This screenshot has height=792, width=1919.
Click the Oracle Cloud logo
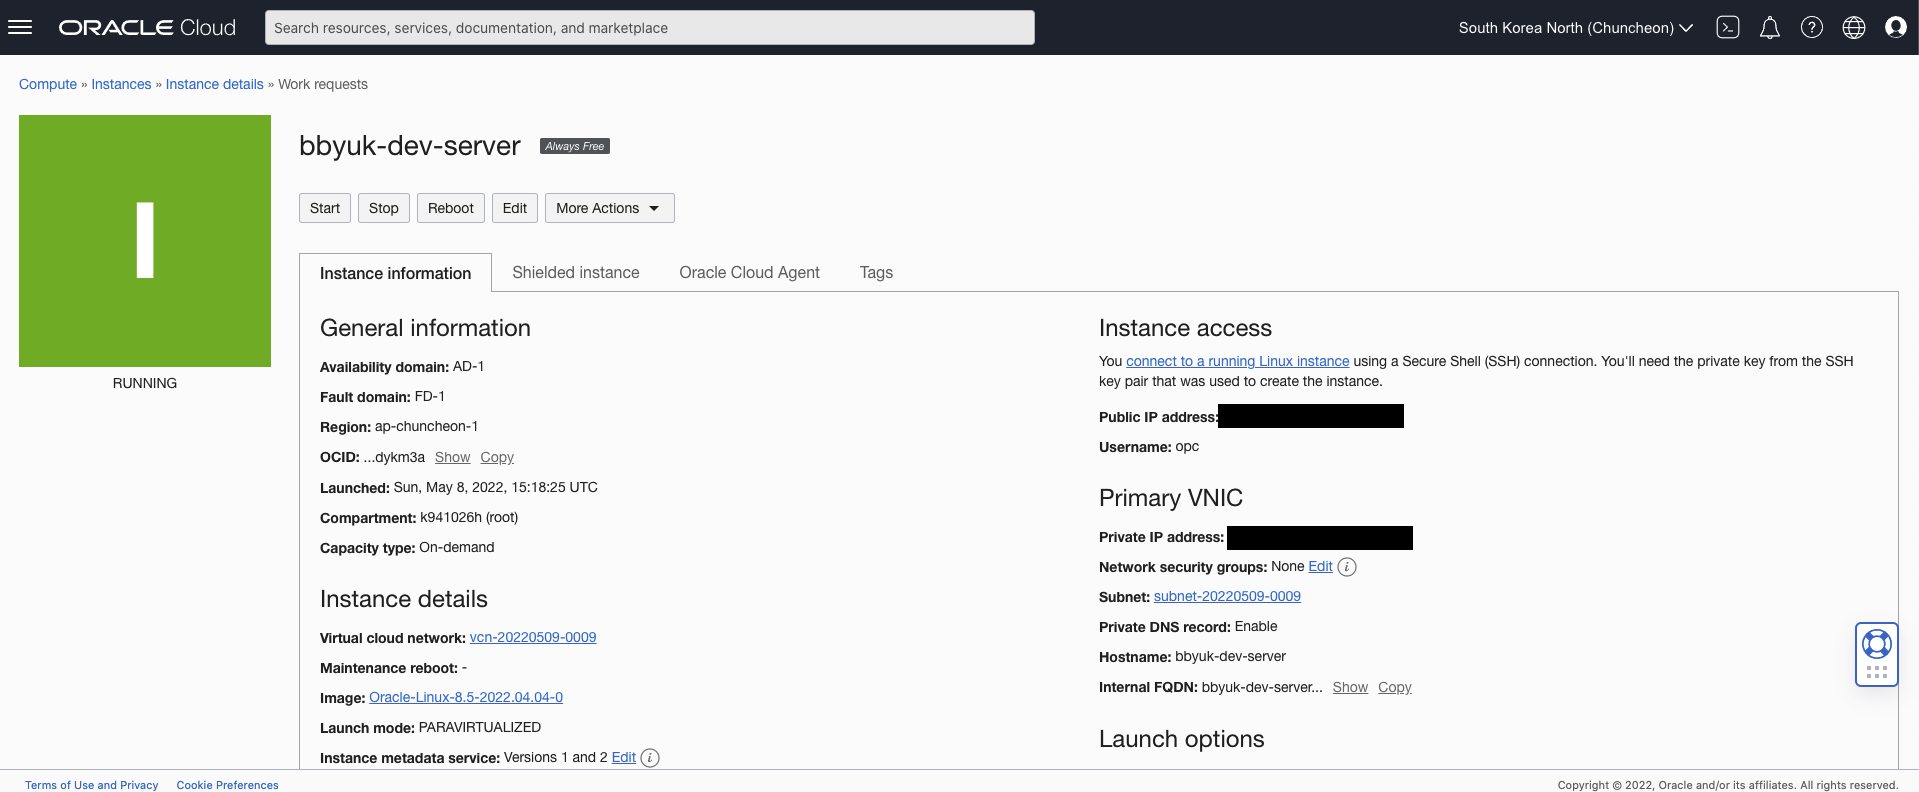point(147,28)
